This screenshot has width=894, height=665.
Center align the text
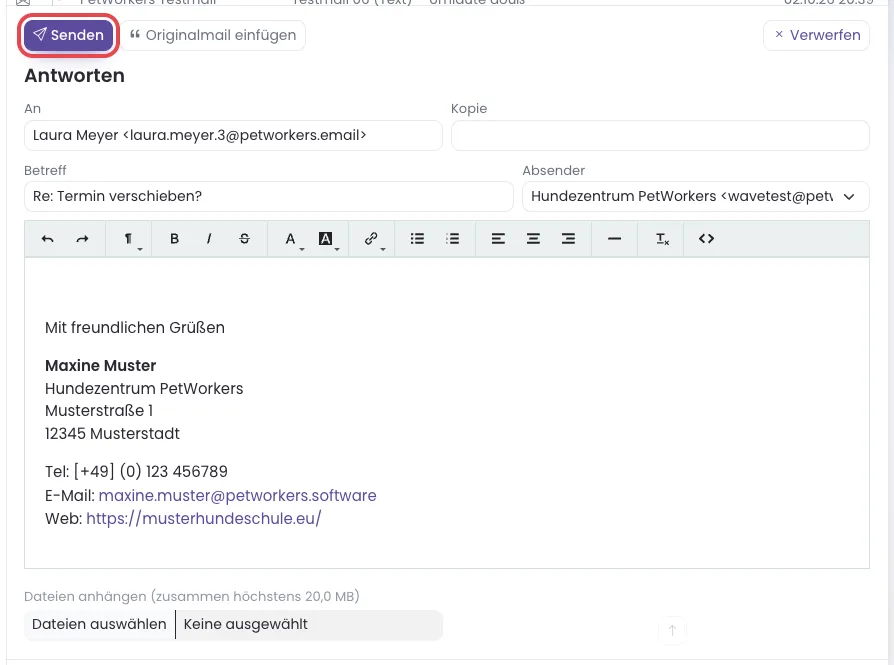[x=533, y=239]
